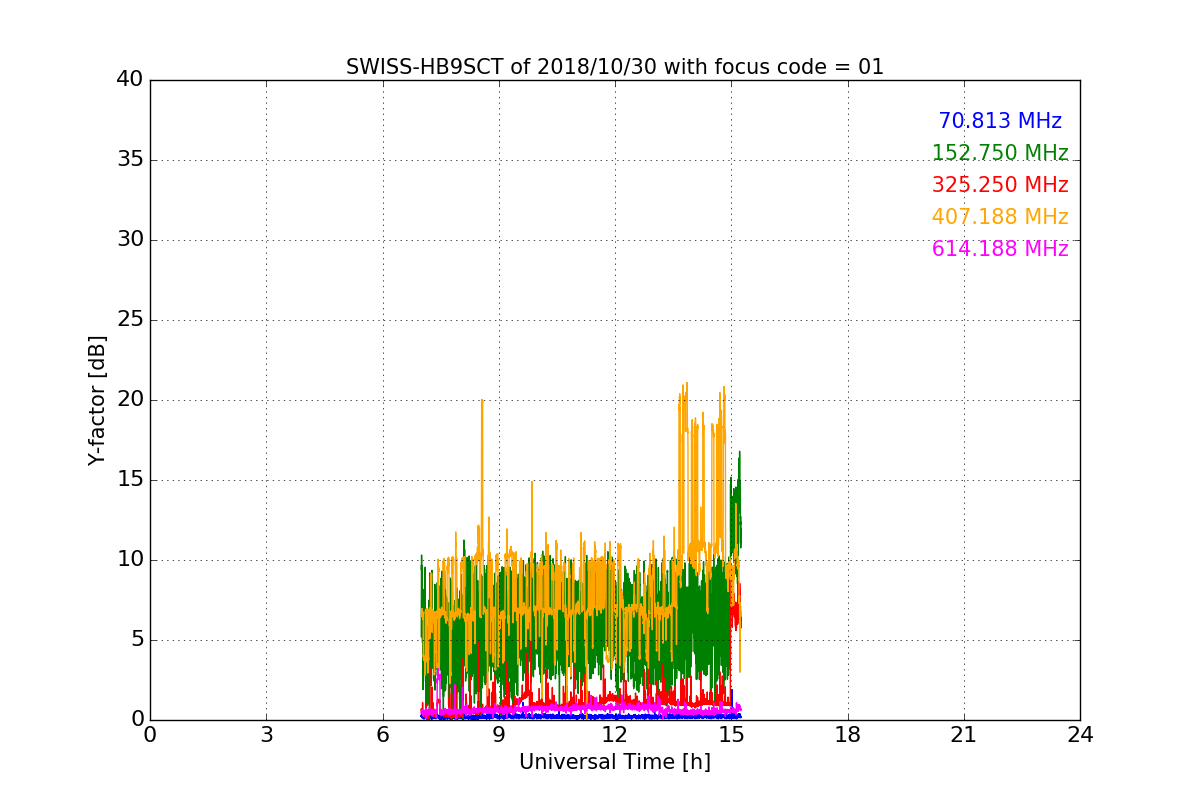Click x-axis tick label '24'
The height and width of the screenshot is (800, 1200).
[x=1080, y=735]
